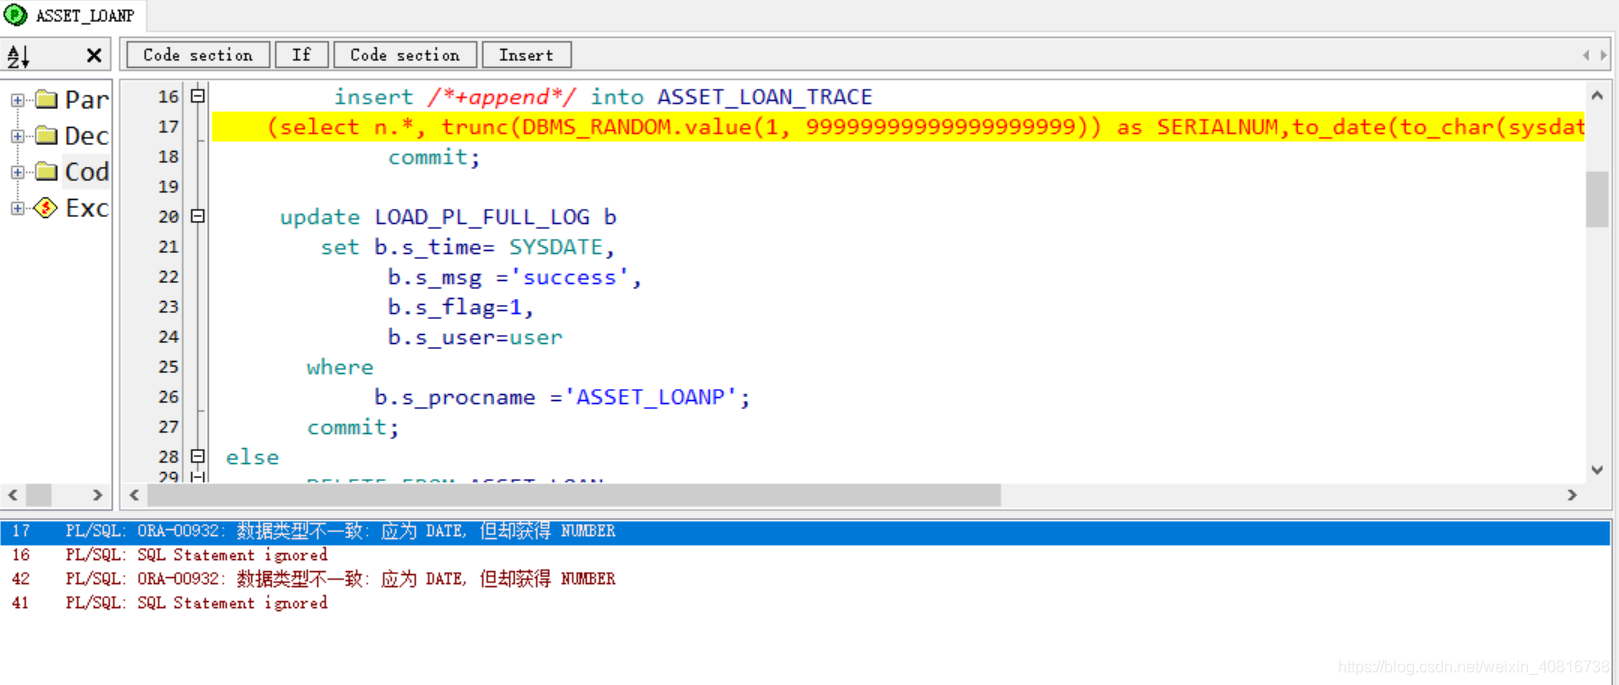
Task: Click insert into ASSET_LOAN_TRACE line
Action: pyautogui.click(x=603, y=97)
